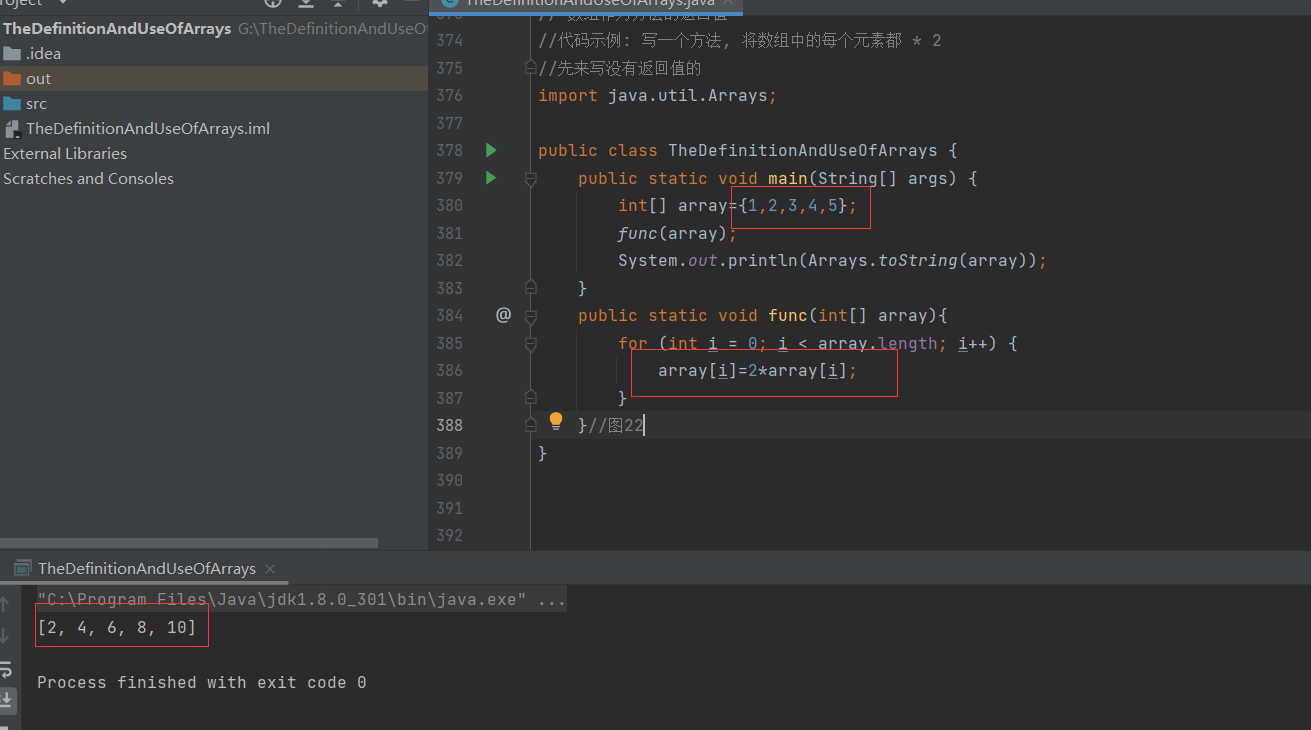Click 'int[] array={1,2,3,4,5};' declaration
The height and width of the screenshot is (730, 1311).
[x=738, y=205]
